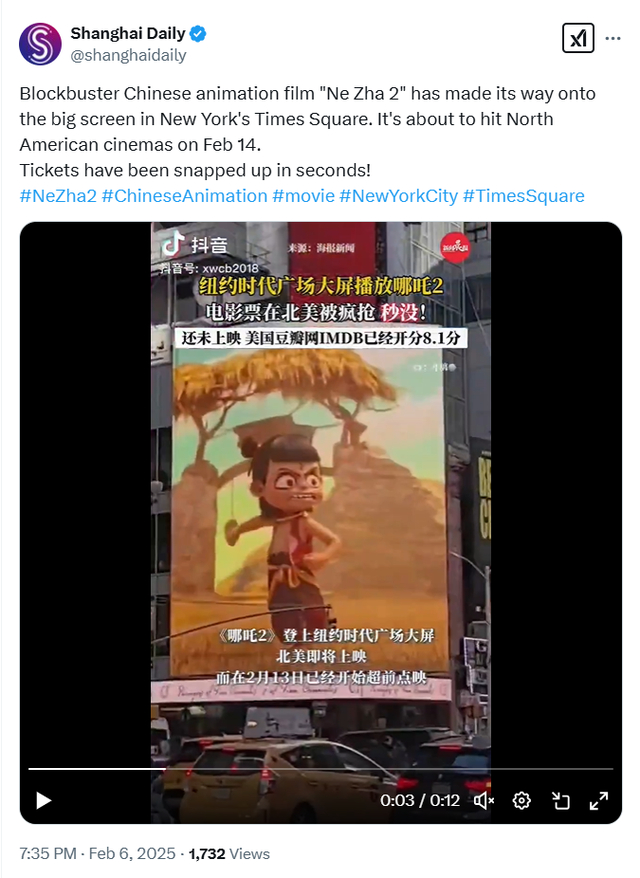640x878 pixels.
Task: Open the three-dot more options menu
Action: [613, 38]
